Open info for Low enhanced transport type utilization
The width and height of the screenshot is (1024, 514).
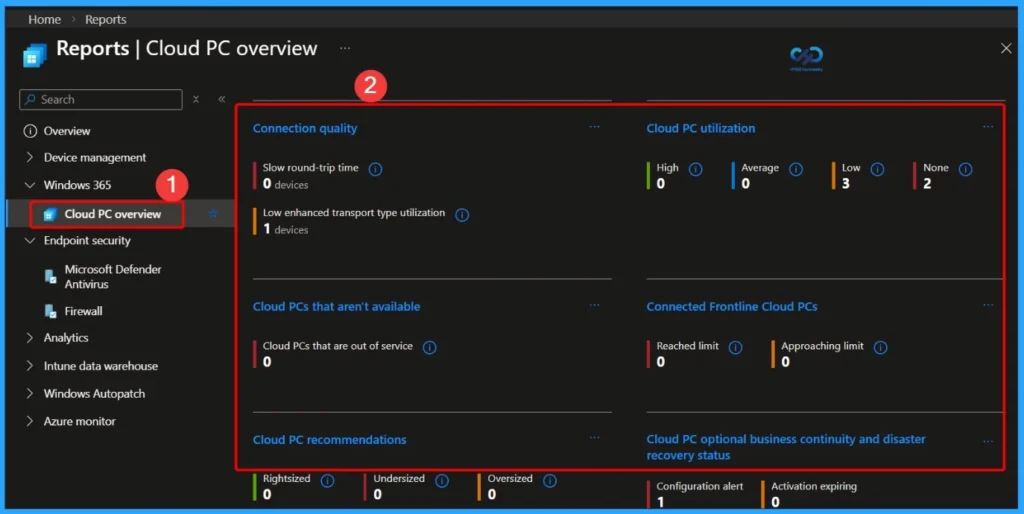coord(462,215)
